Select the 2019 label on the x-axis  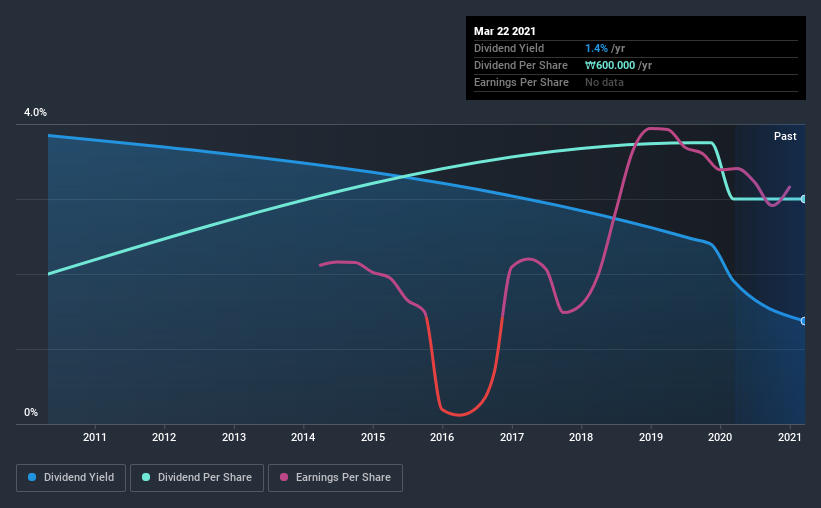tap(651, 437)
